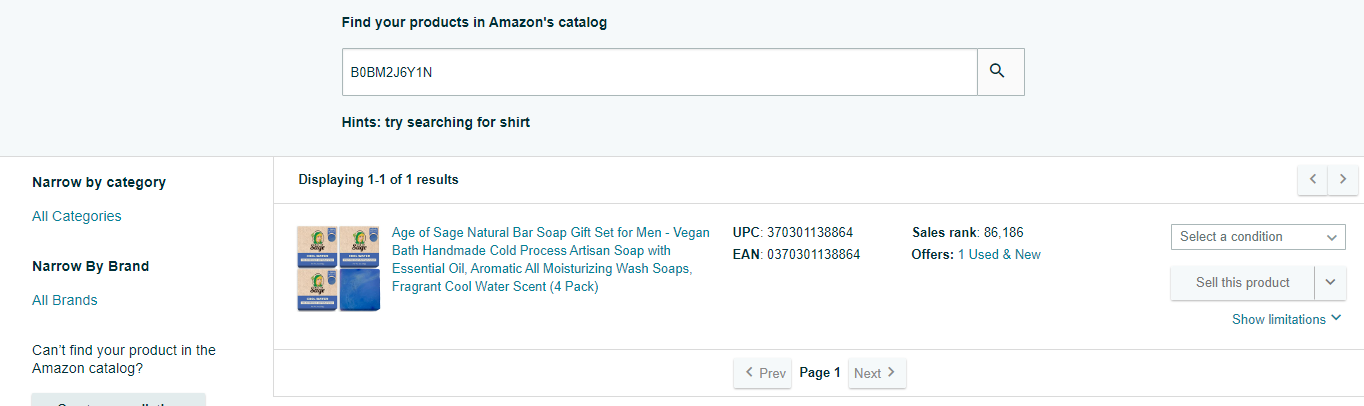Open the Select a condition dropdown

pos(1258,237)
